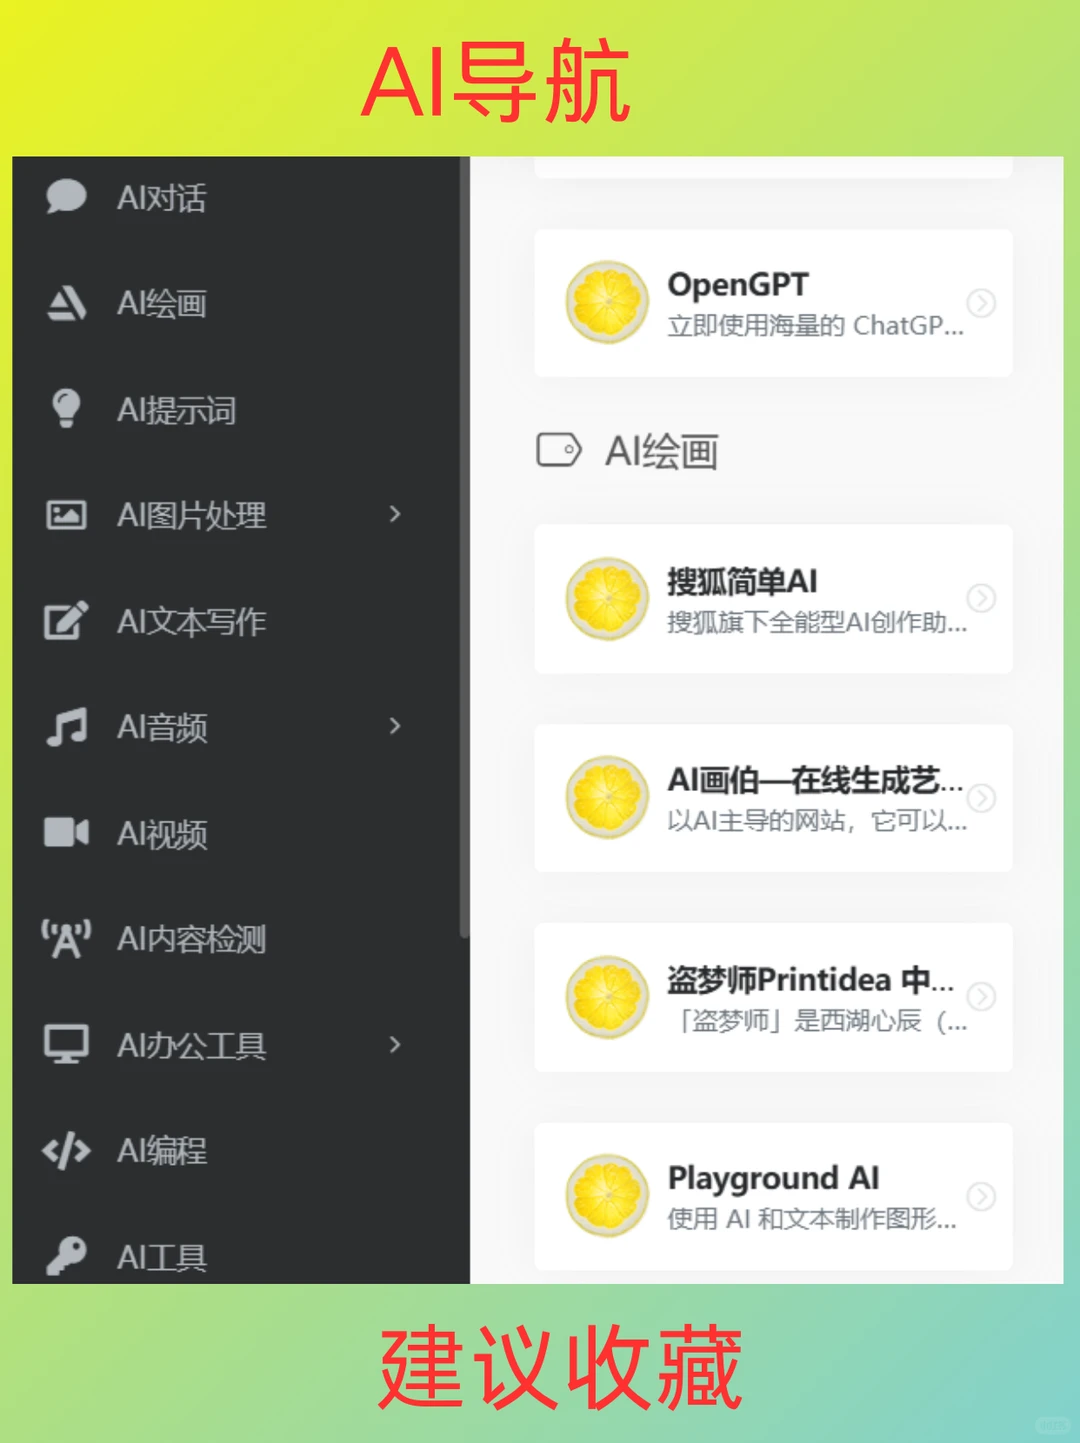
Task: Click the AI视频 camera icon
Action: pos(65,833)
